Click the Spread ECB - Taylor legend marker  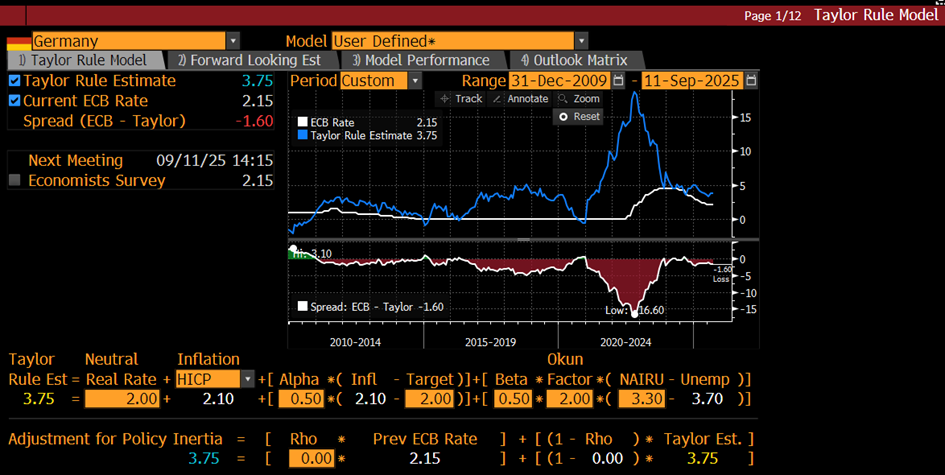click(x=302, y=307)
